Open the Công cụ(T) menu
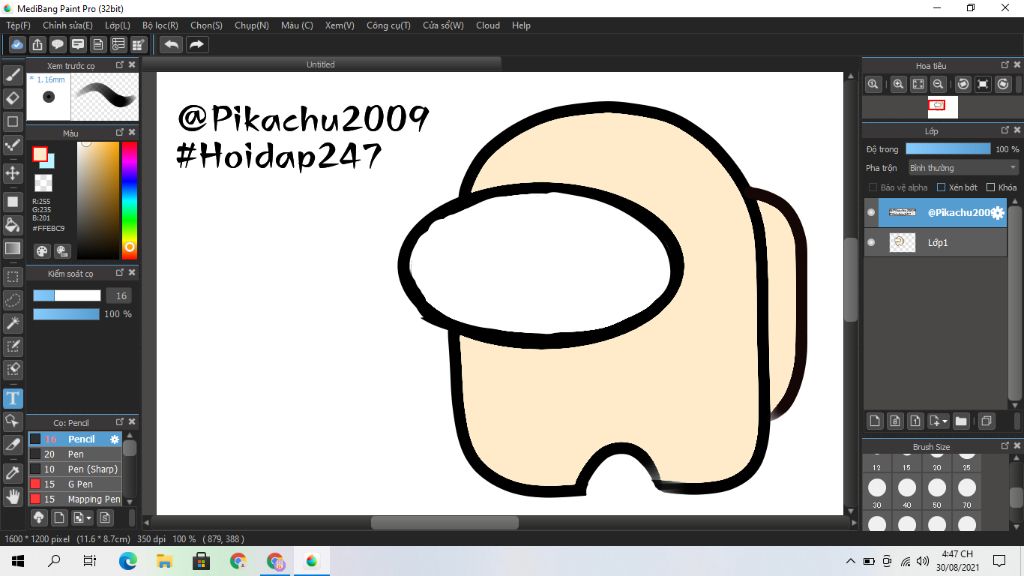Image resolution: width=1024 pixels, height=576 pixels. pos(388,25)
